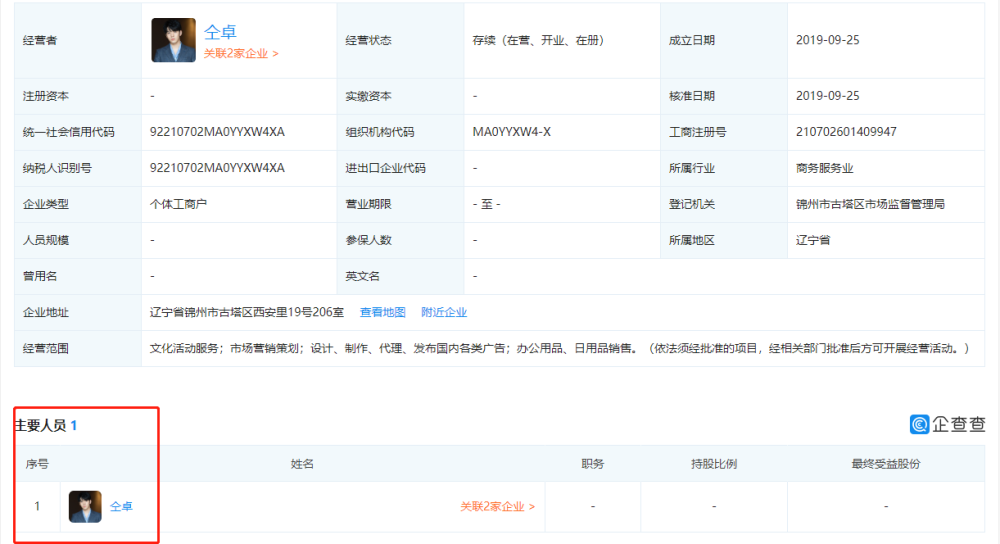Select unified credit code 92210702MA0YYXW4XA

tap(217, 132)
